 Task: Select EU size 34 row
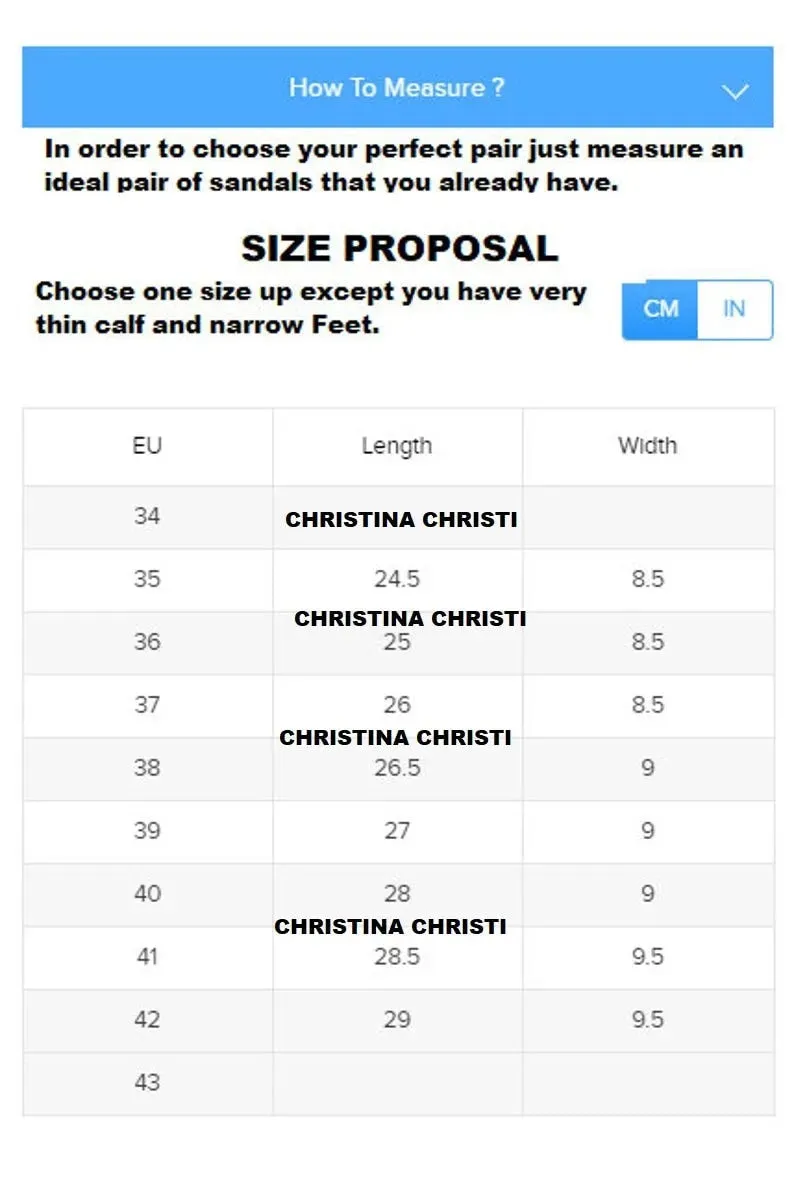pyautogui.click(x=399, y=518)
